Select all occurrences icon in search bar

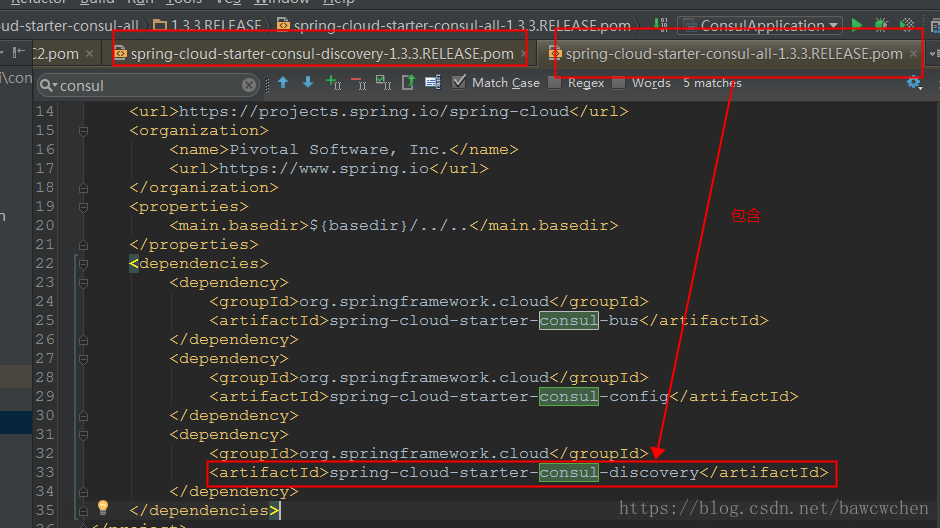click(x=383, y=83)
